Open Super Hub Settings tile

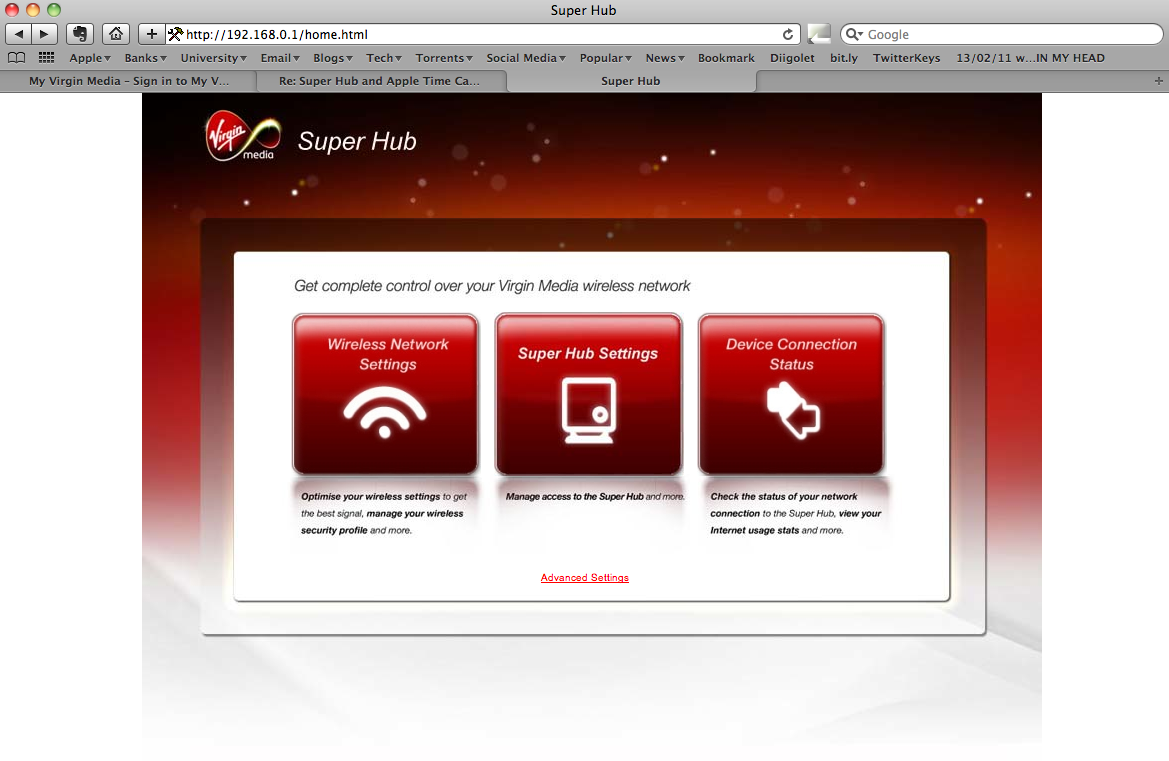[588, 394]
